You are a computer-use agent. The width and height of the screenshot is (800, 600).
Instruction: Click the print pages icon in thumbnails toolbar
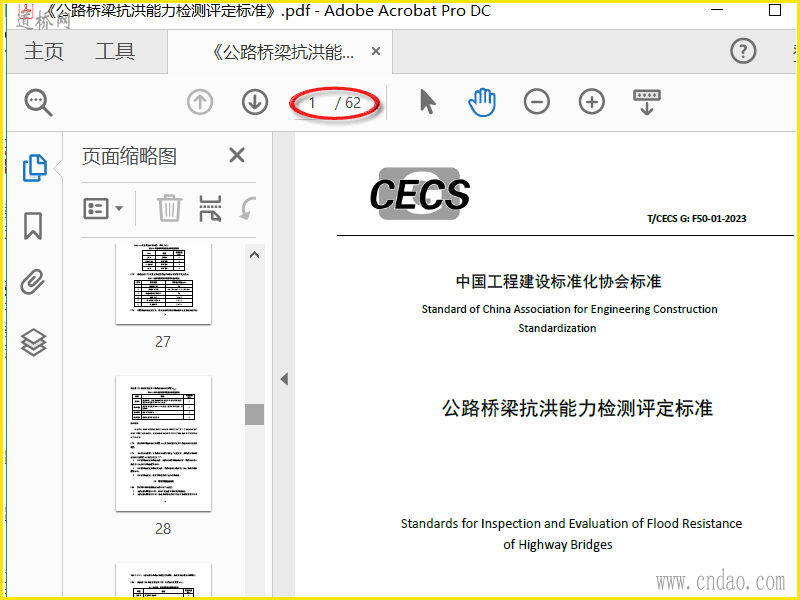click(210, 208)
